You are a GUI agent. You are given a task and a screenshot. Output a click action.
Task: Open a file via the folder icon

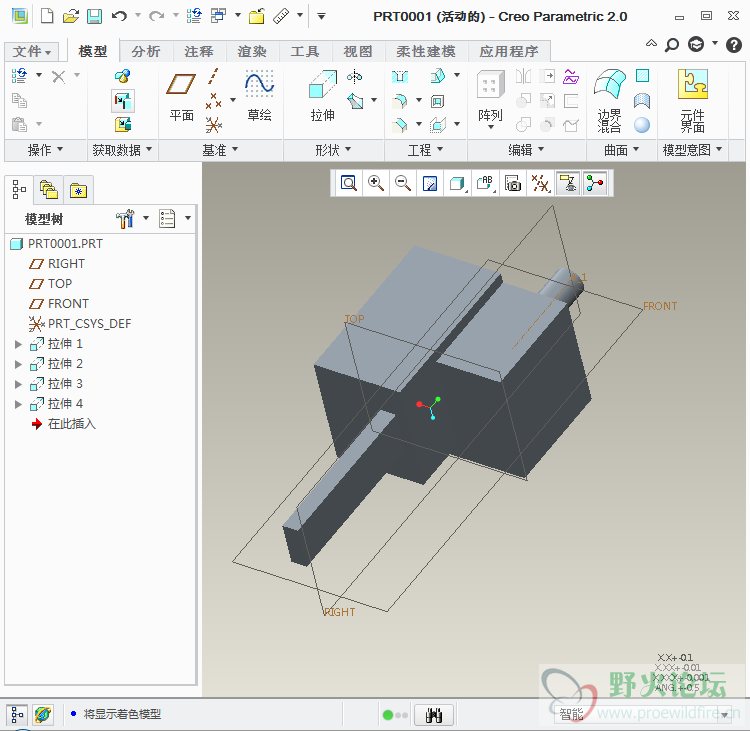pos(71,16)
